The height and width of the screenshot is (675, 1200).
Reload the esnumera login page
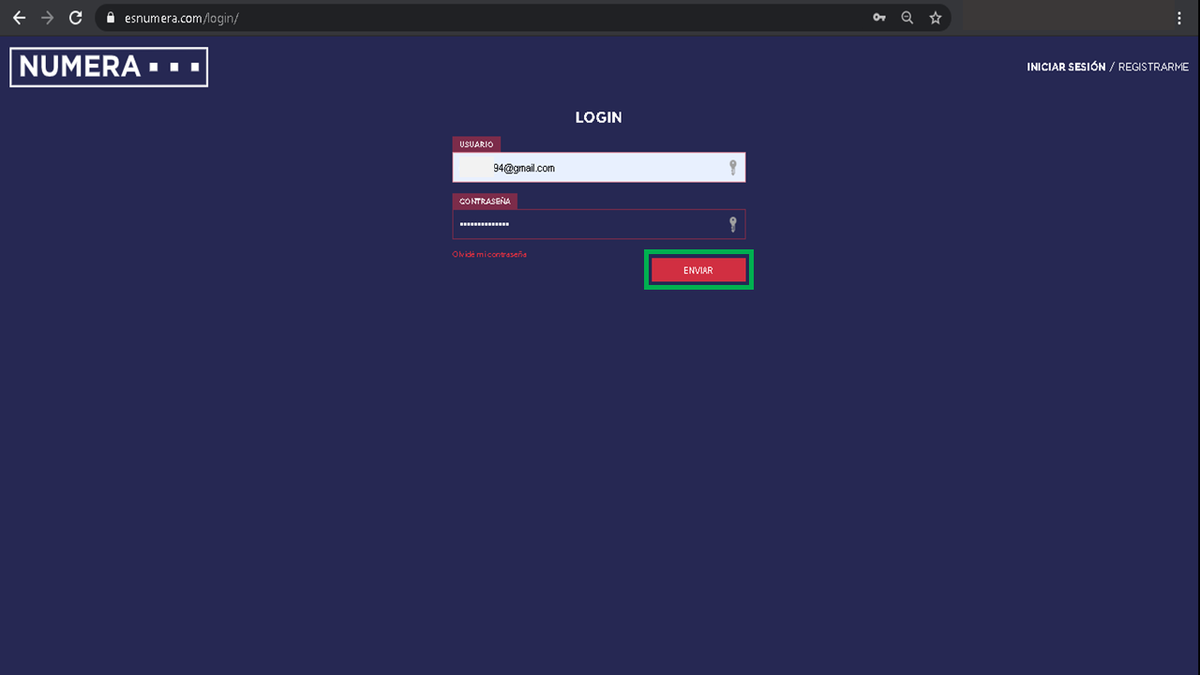(75, 18)
